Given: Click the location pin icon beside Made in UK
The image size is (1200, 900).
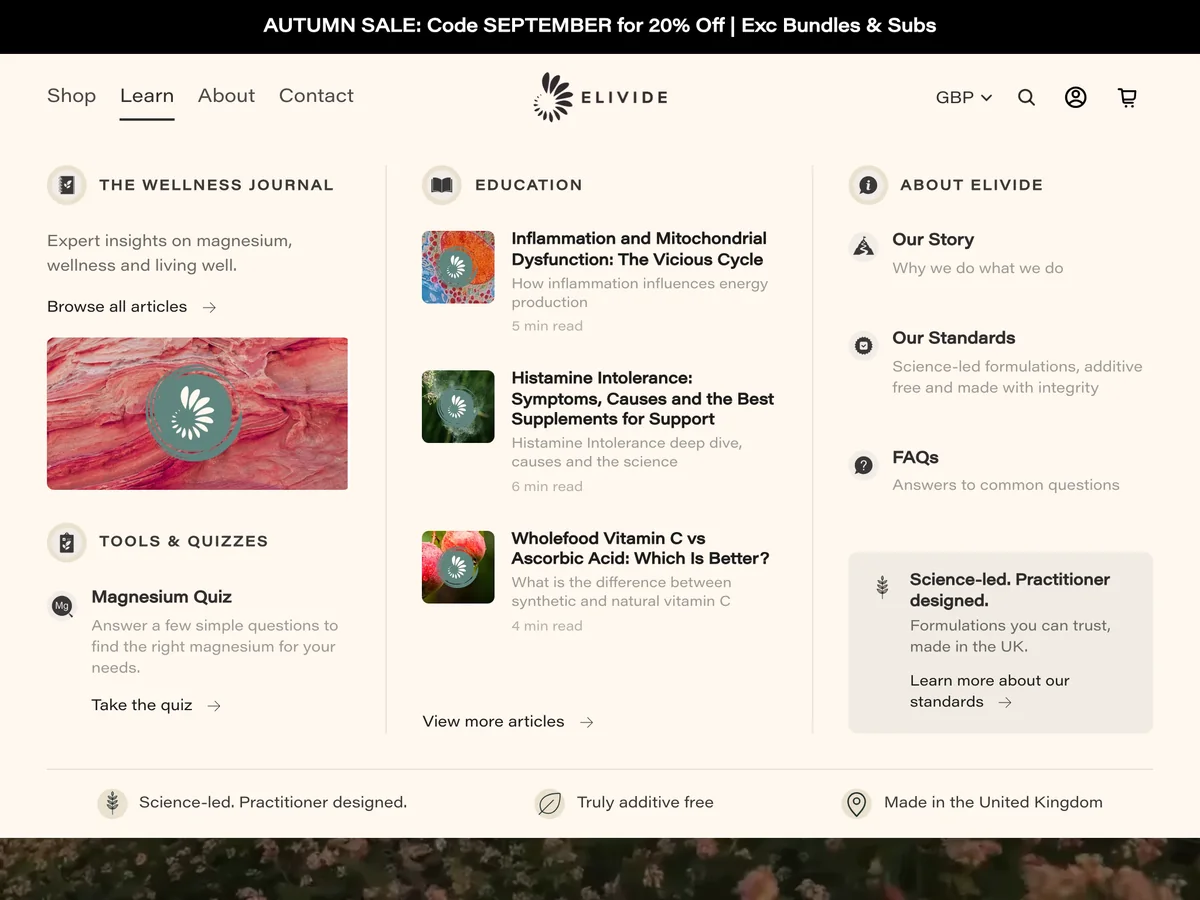Looking at the screenshot, I should coord(856,803).
